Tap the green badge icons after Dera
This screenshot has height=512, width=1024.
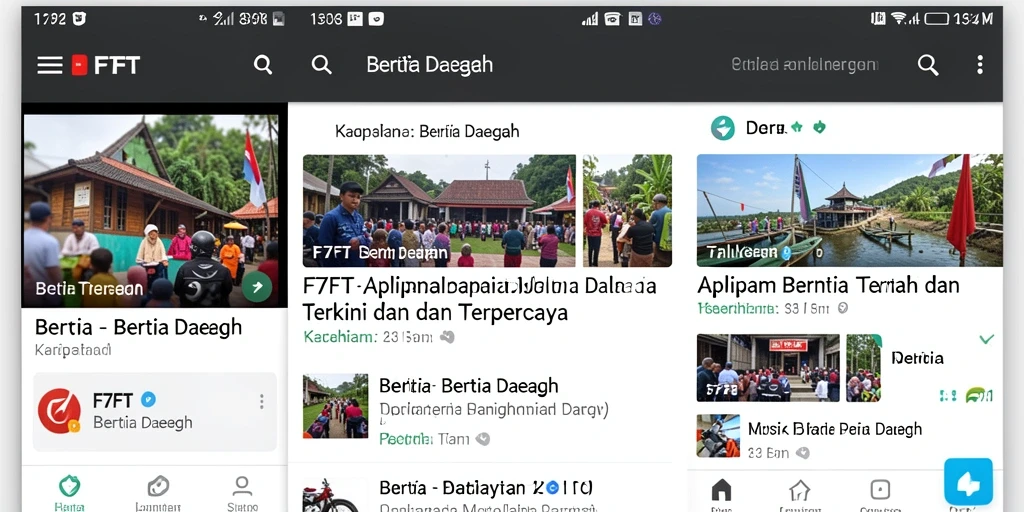tap(808, 127)
